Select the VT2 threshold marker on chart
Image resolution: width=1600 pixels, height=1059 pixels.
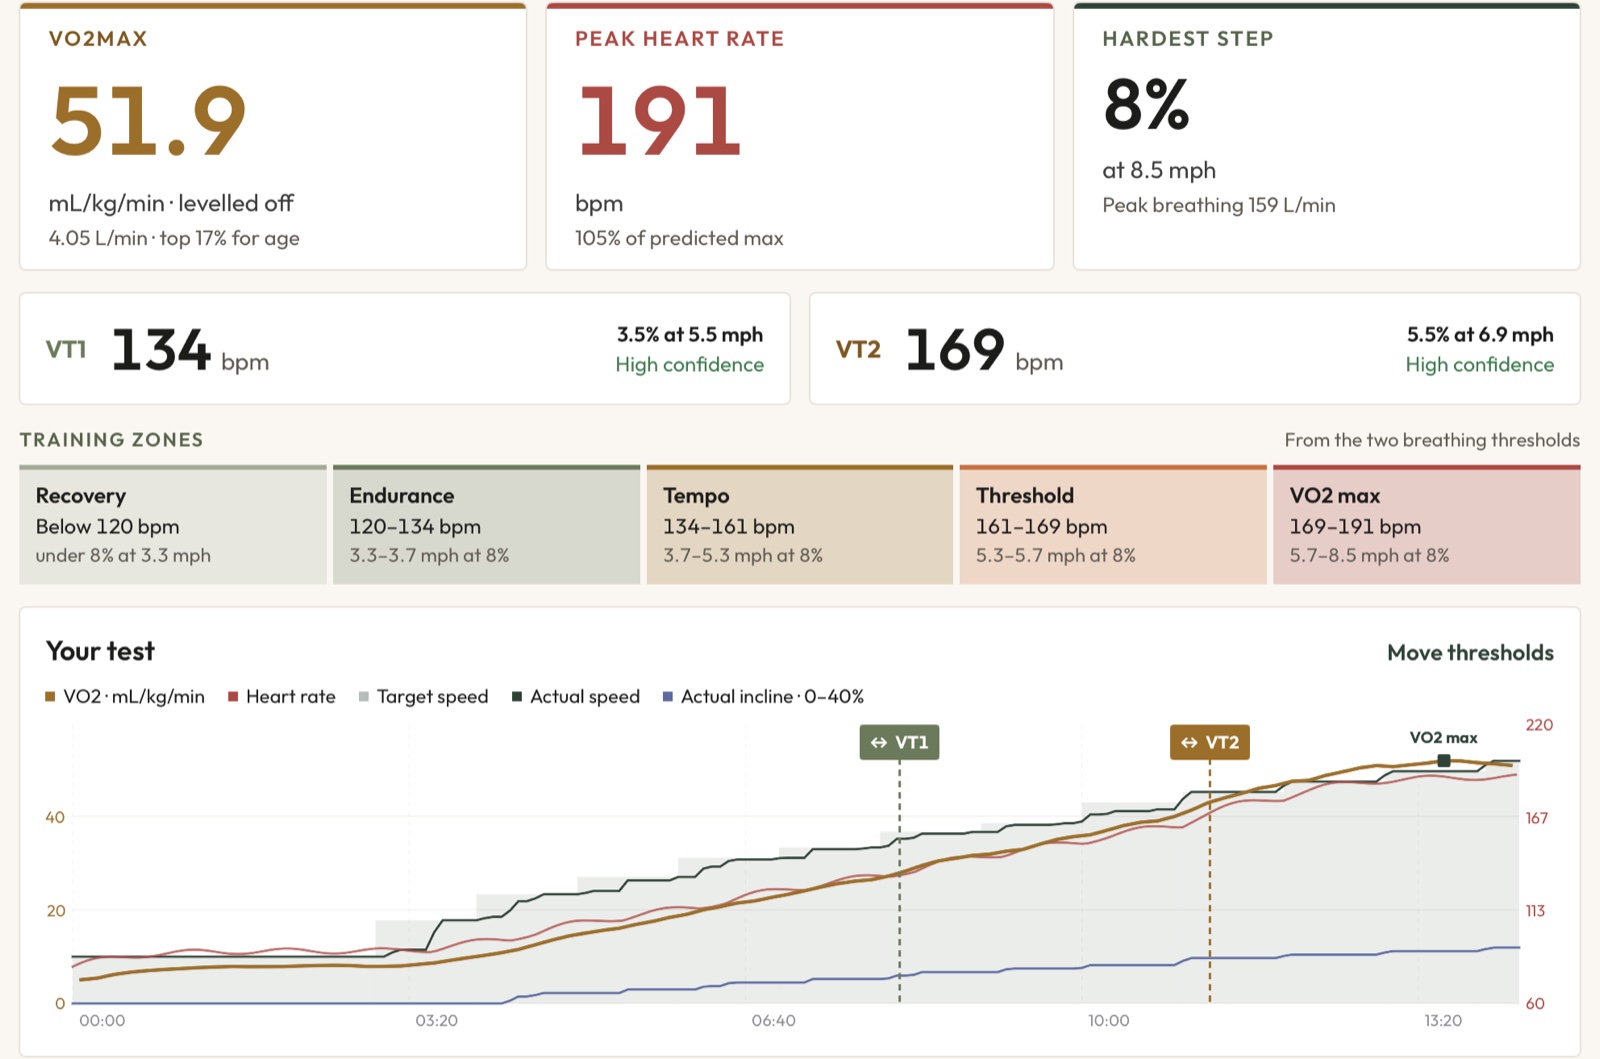(x=1210, y=742)
